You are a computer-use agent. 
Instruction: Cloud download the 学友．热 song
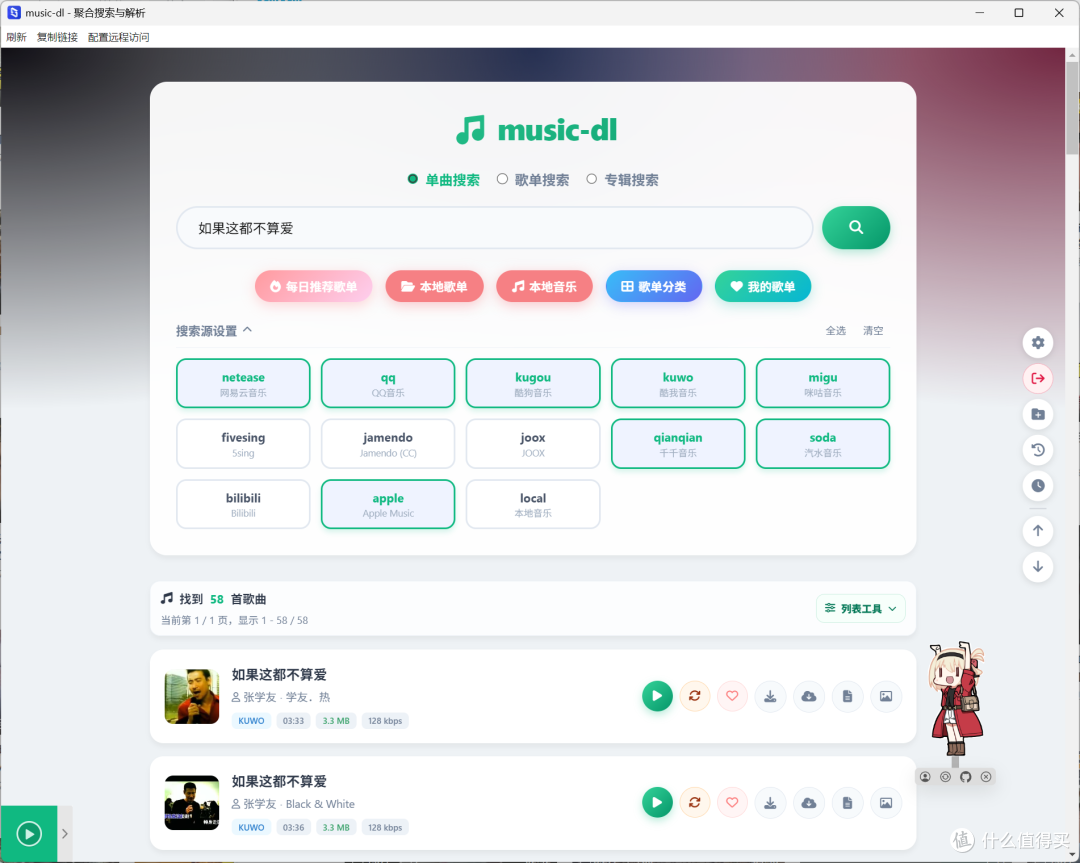[x=809, y=696]
